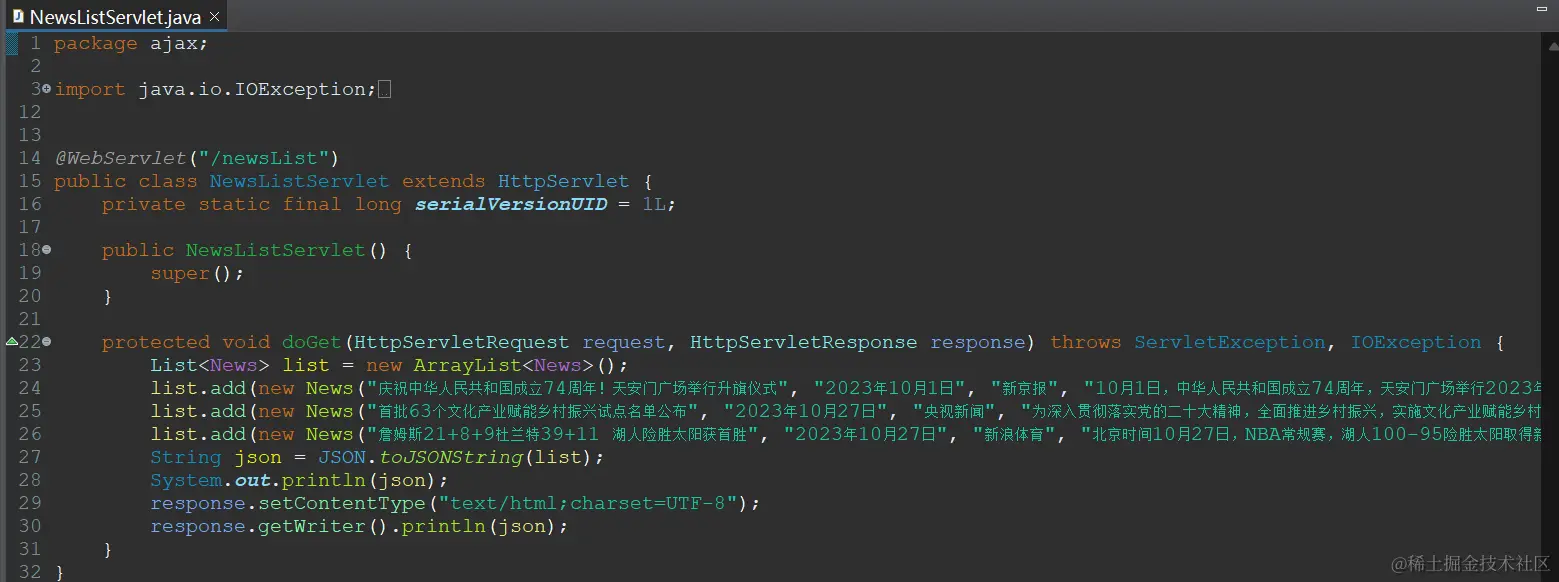The image size is (1559, 582).
Task: Click the 1L literal on line 16
Action: [x=655, y=204]
